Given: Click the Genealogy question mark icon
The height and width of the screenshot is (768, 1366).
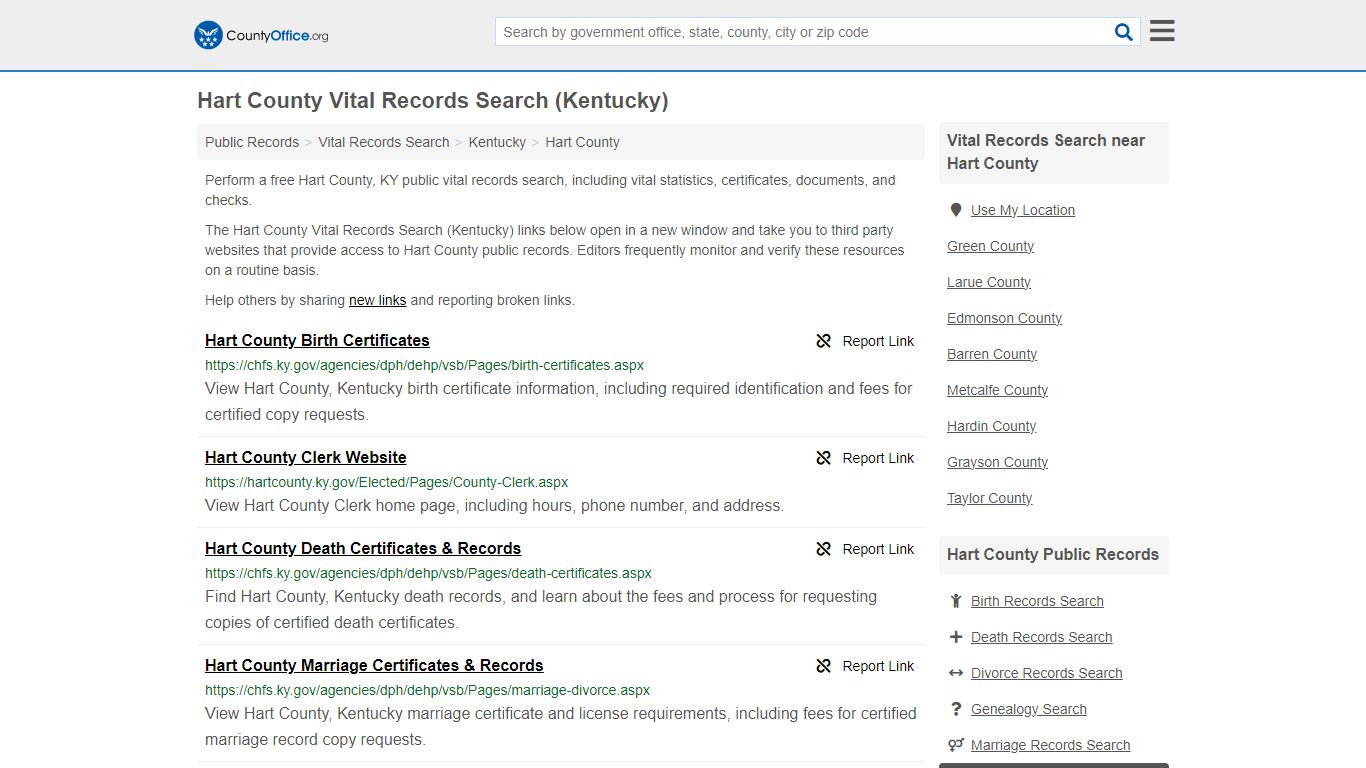Looking at the screenshot, I should pyautogui.click(x=956, y=709).
